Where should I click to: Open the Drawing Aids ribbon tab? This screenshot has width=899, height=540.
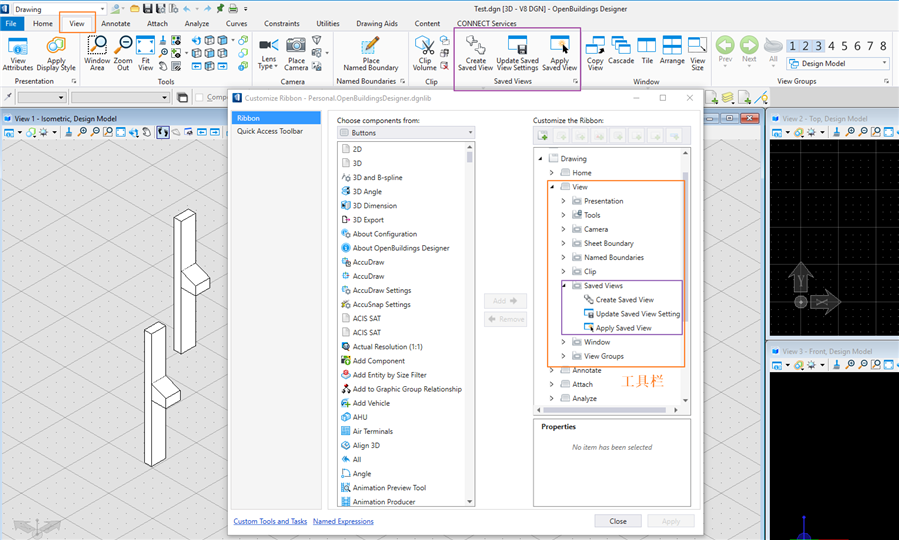point(377,24)
